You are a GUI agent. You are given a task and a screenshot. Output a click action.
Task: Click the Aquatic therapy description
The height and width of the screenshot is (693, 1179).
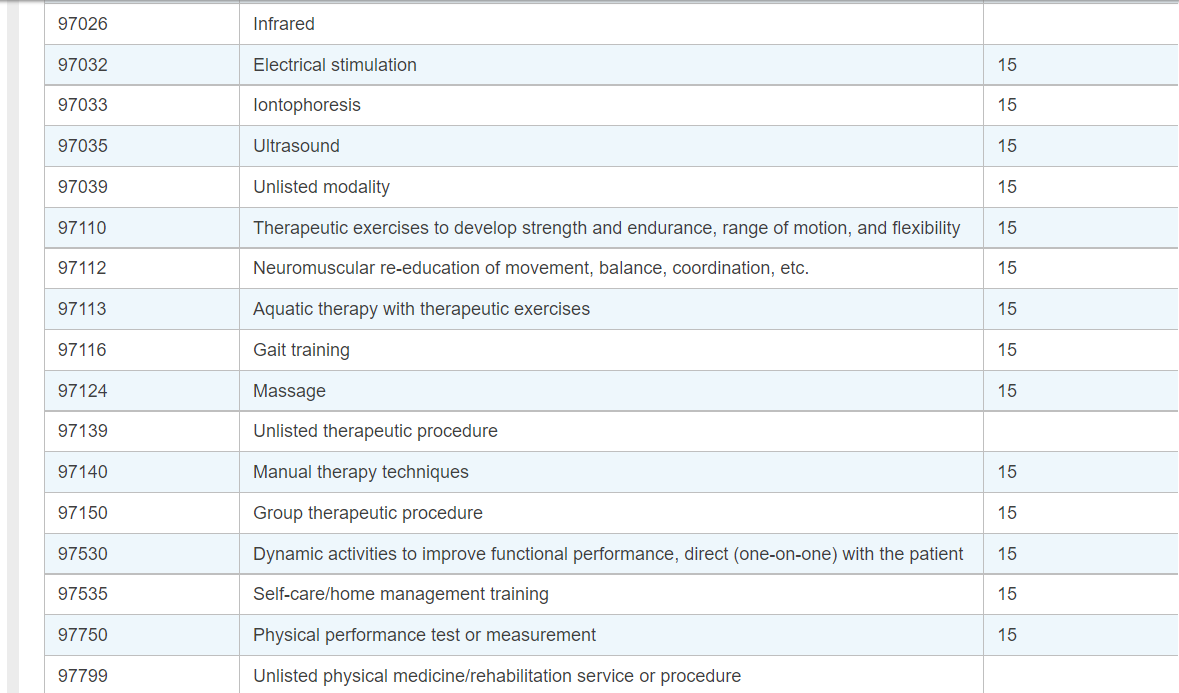click(422, 309)
